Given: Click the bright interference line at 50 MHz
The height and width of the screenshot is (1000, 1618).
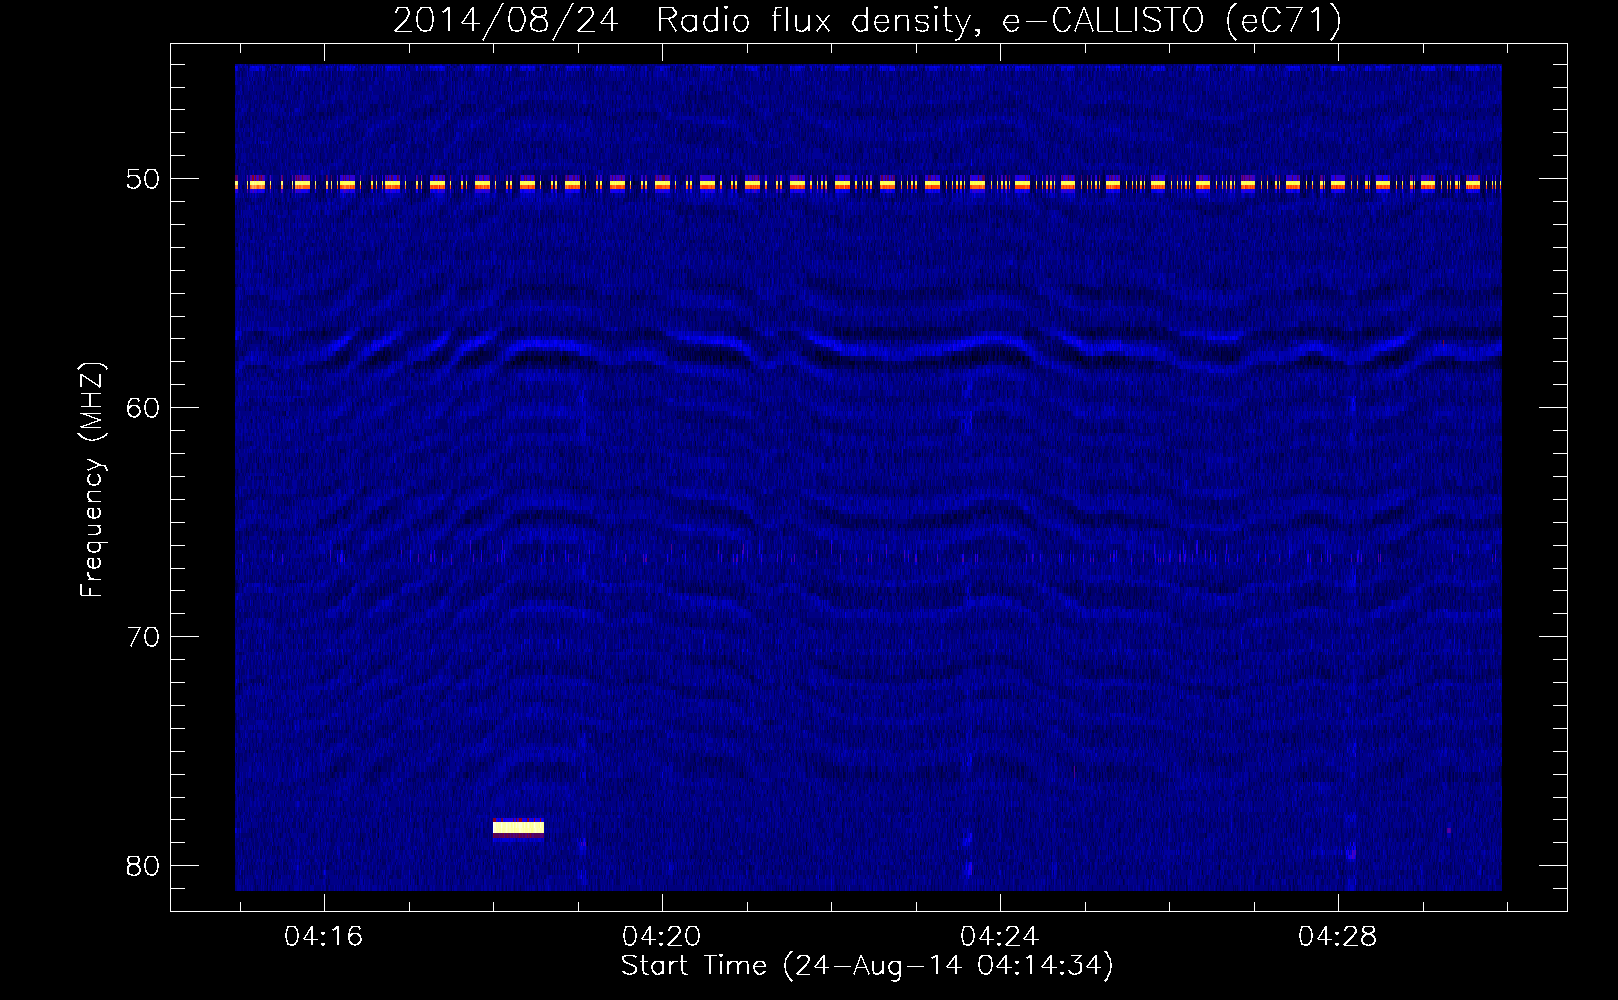Looking at the screenshot, I should (868, 184).
